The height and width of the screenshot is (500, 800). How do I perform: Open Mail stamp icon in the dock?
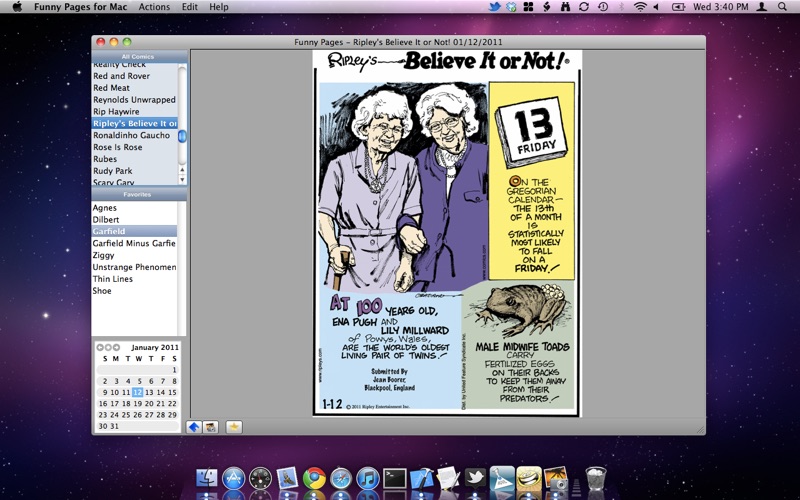pos(287,479)
